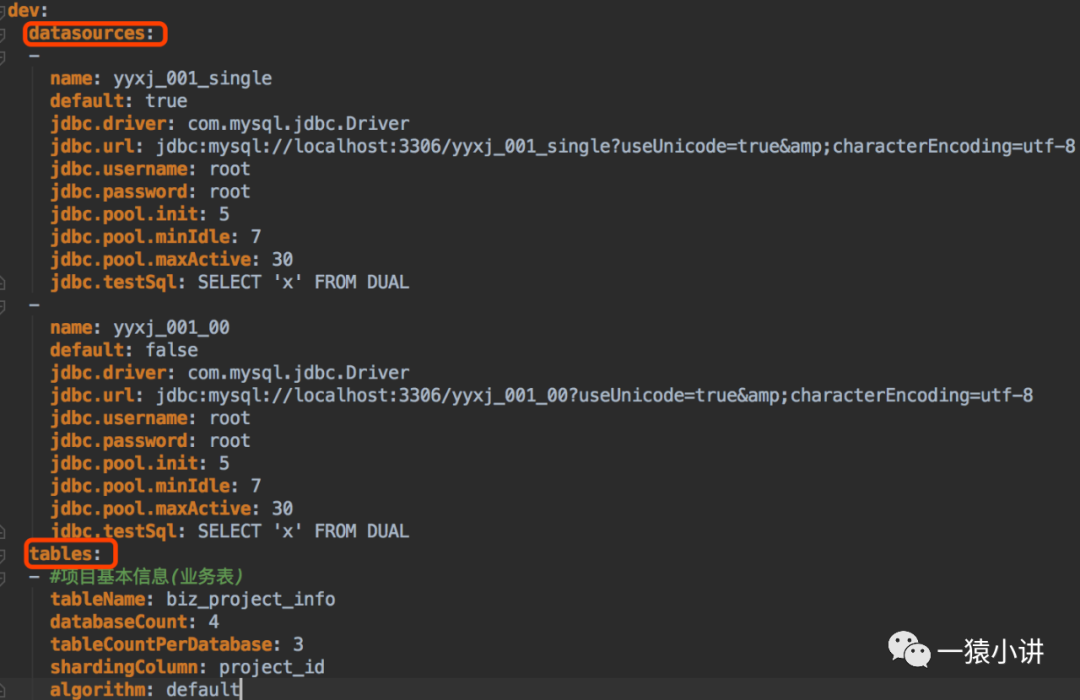Click the 'tableName: biz_project_info' line
Viewport: 1080px width, 700px height.
(192, 599)
